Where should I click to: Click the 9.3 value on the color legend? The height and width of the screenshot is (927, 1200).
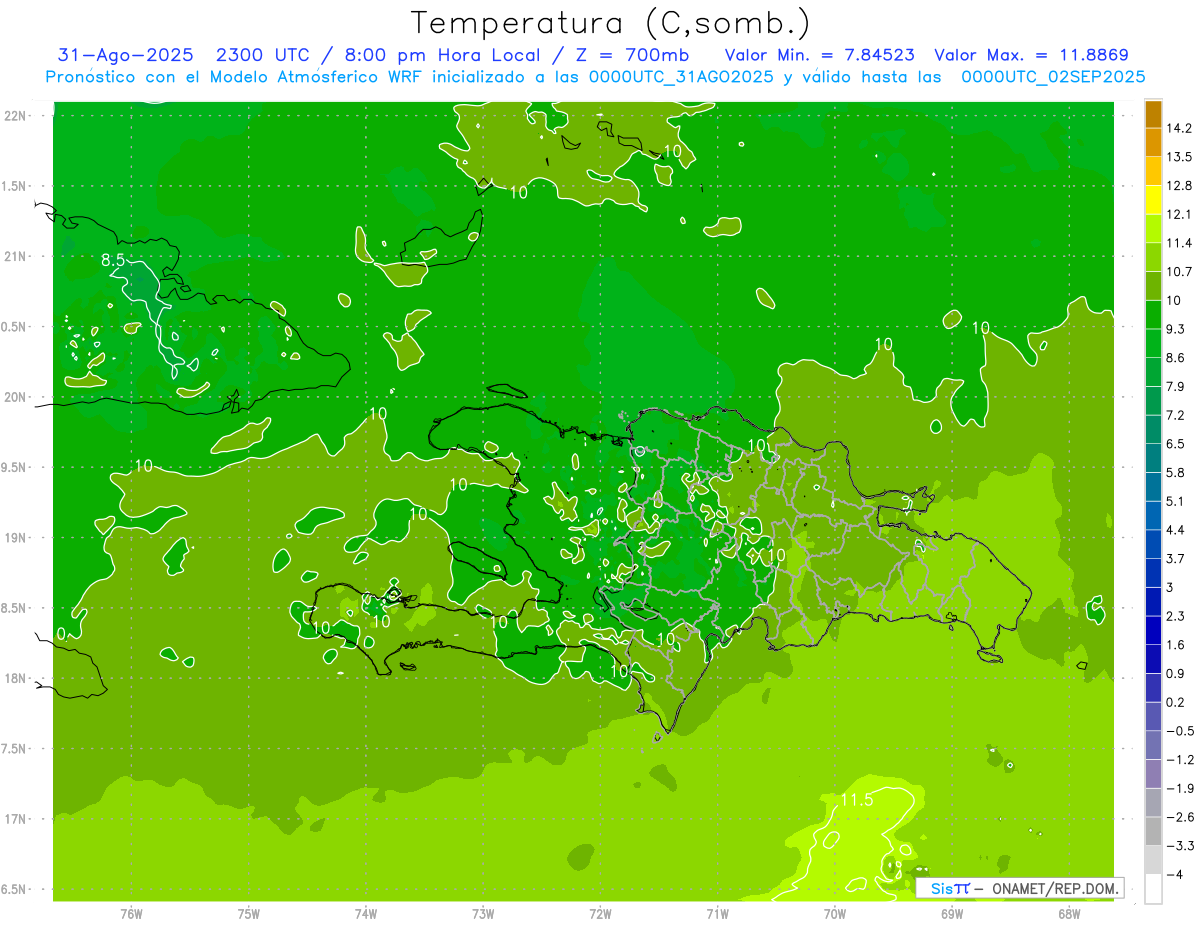coord(1176,329)
